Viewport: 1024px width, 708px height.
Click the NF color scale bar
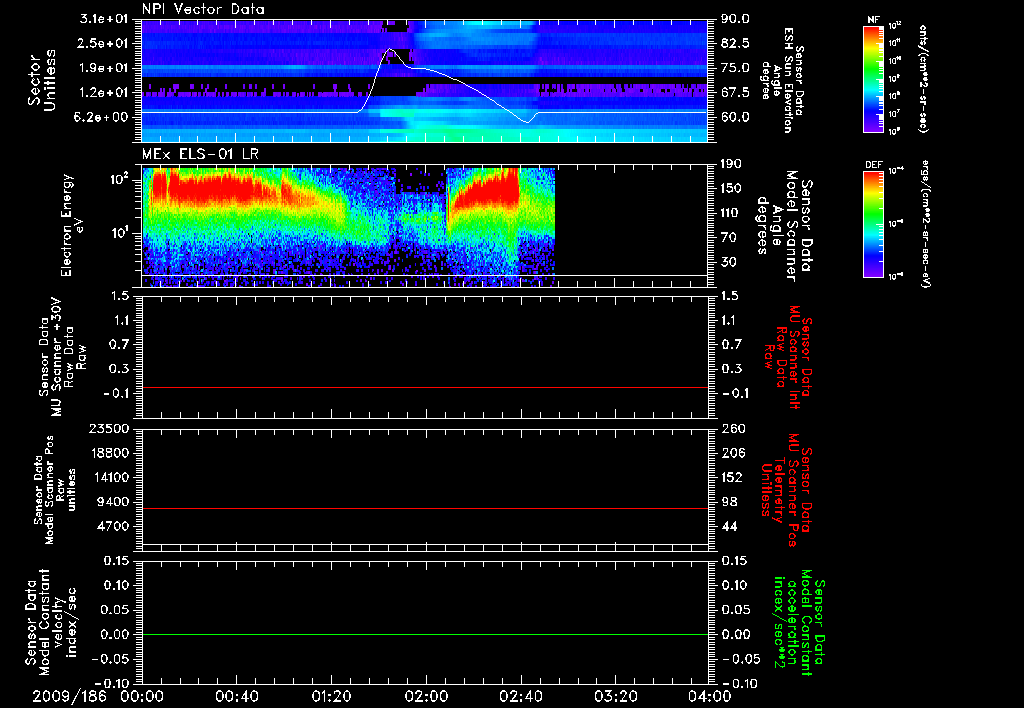874,79
